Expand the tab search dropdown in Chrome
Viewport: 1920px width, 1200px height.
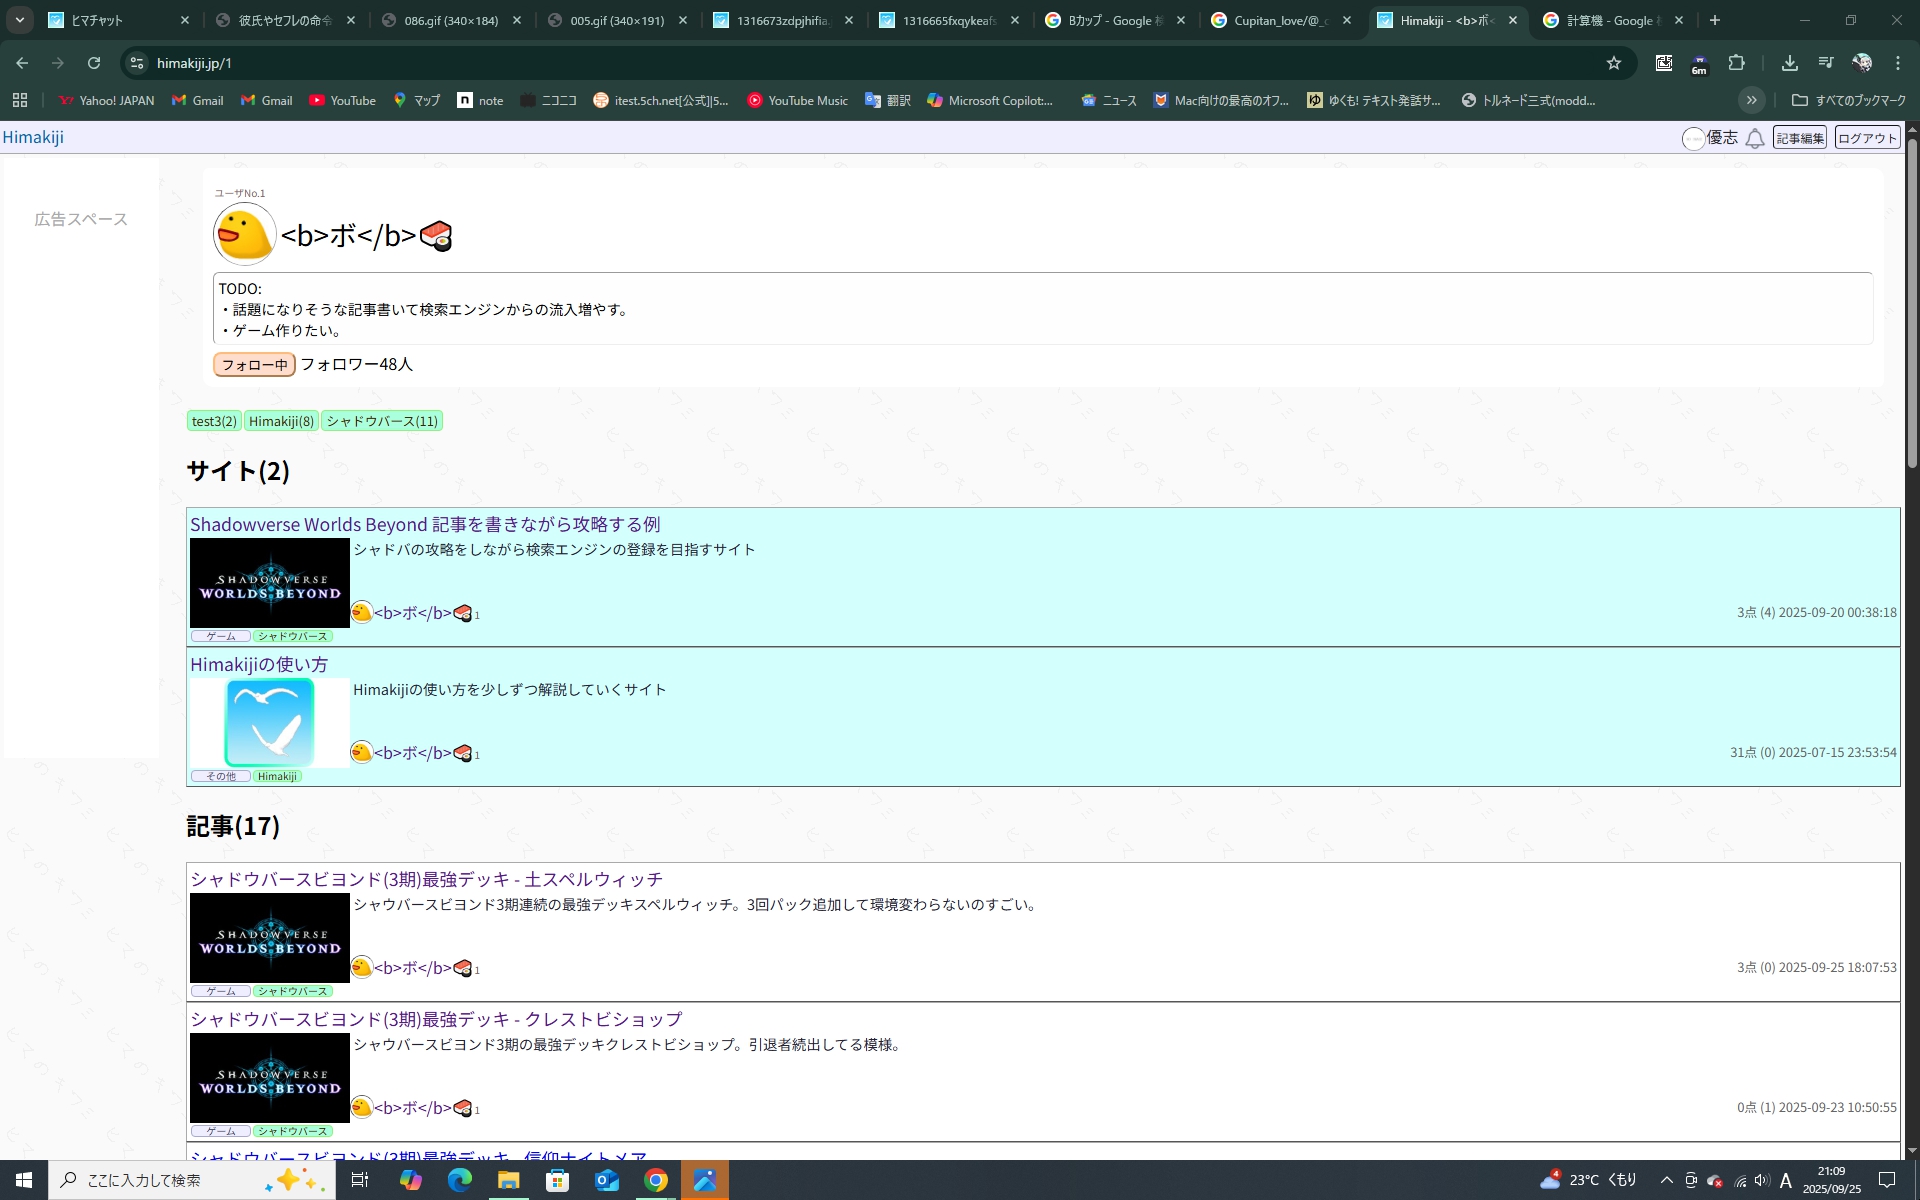[19, 20]
